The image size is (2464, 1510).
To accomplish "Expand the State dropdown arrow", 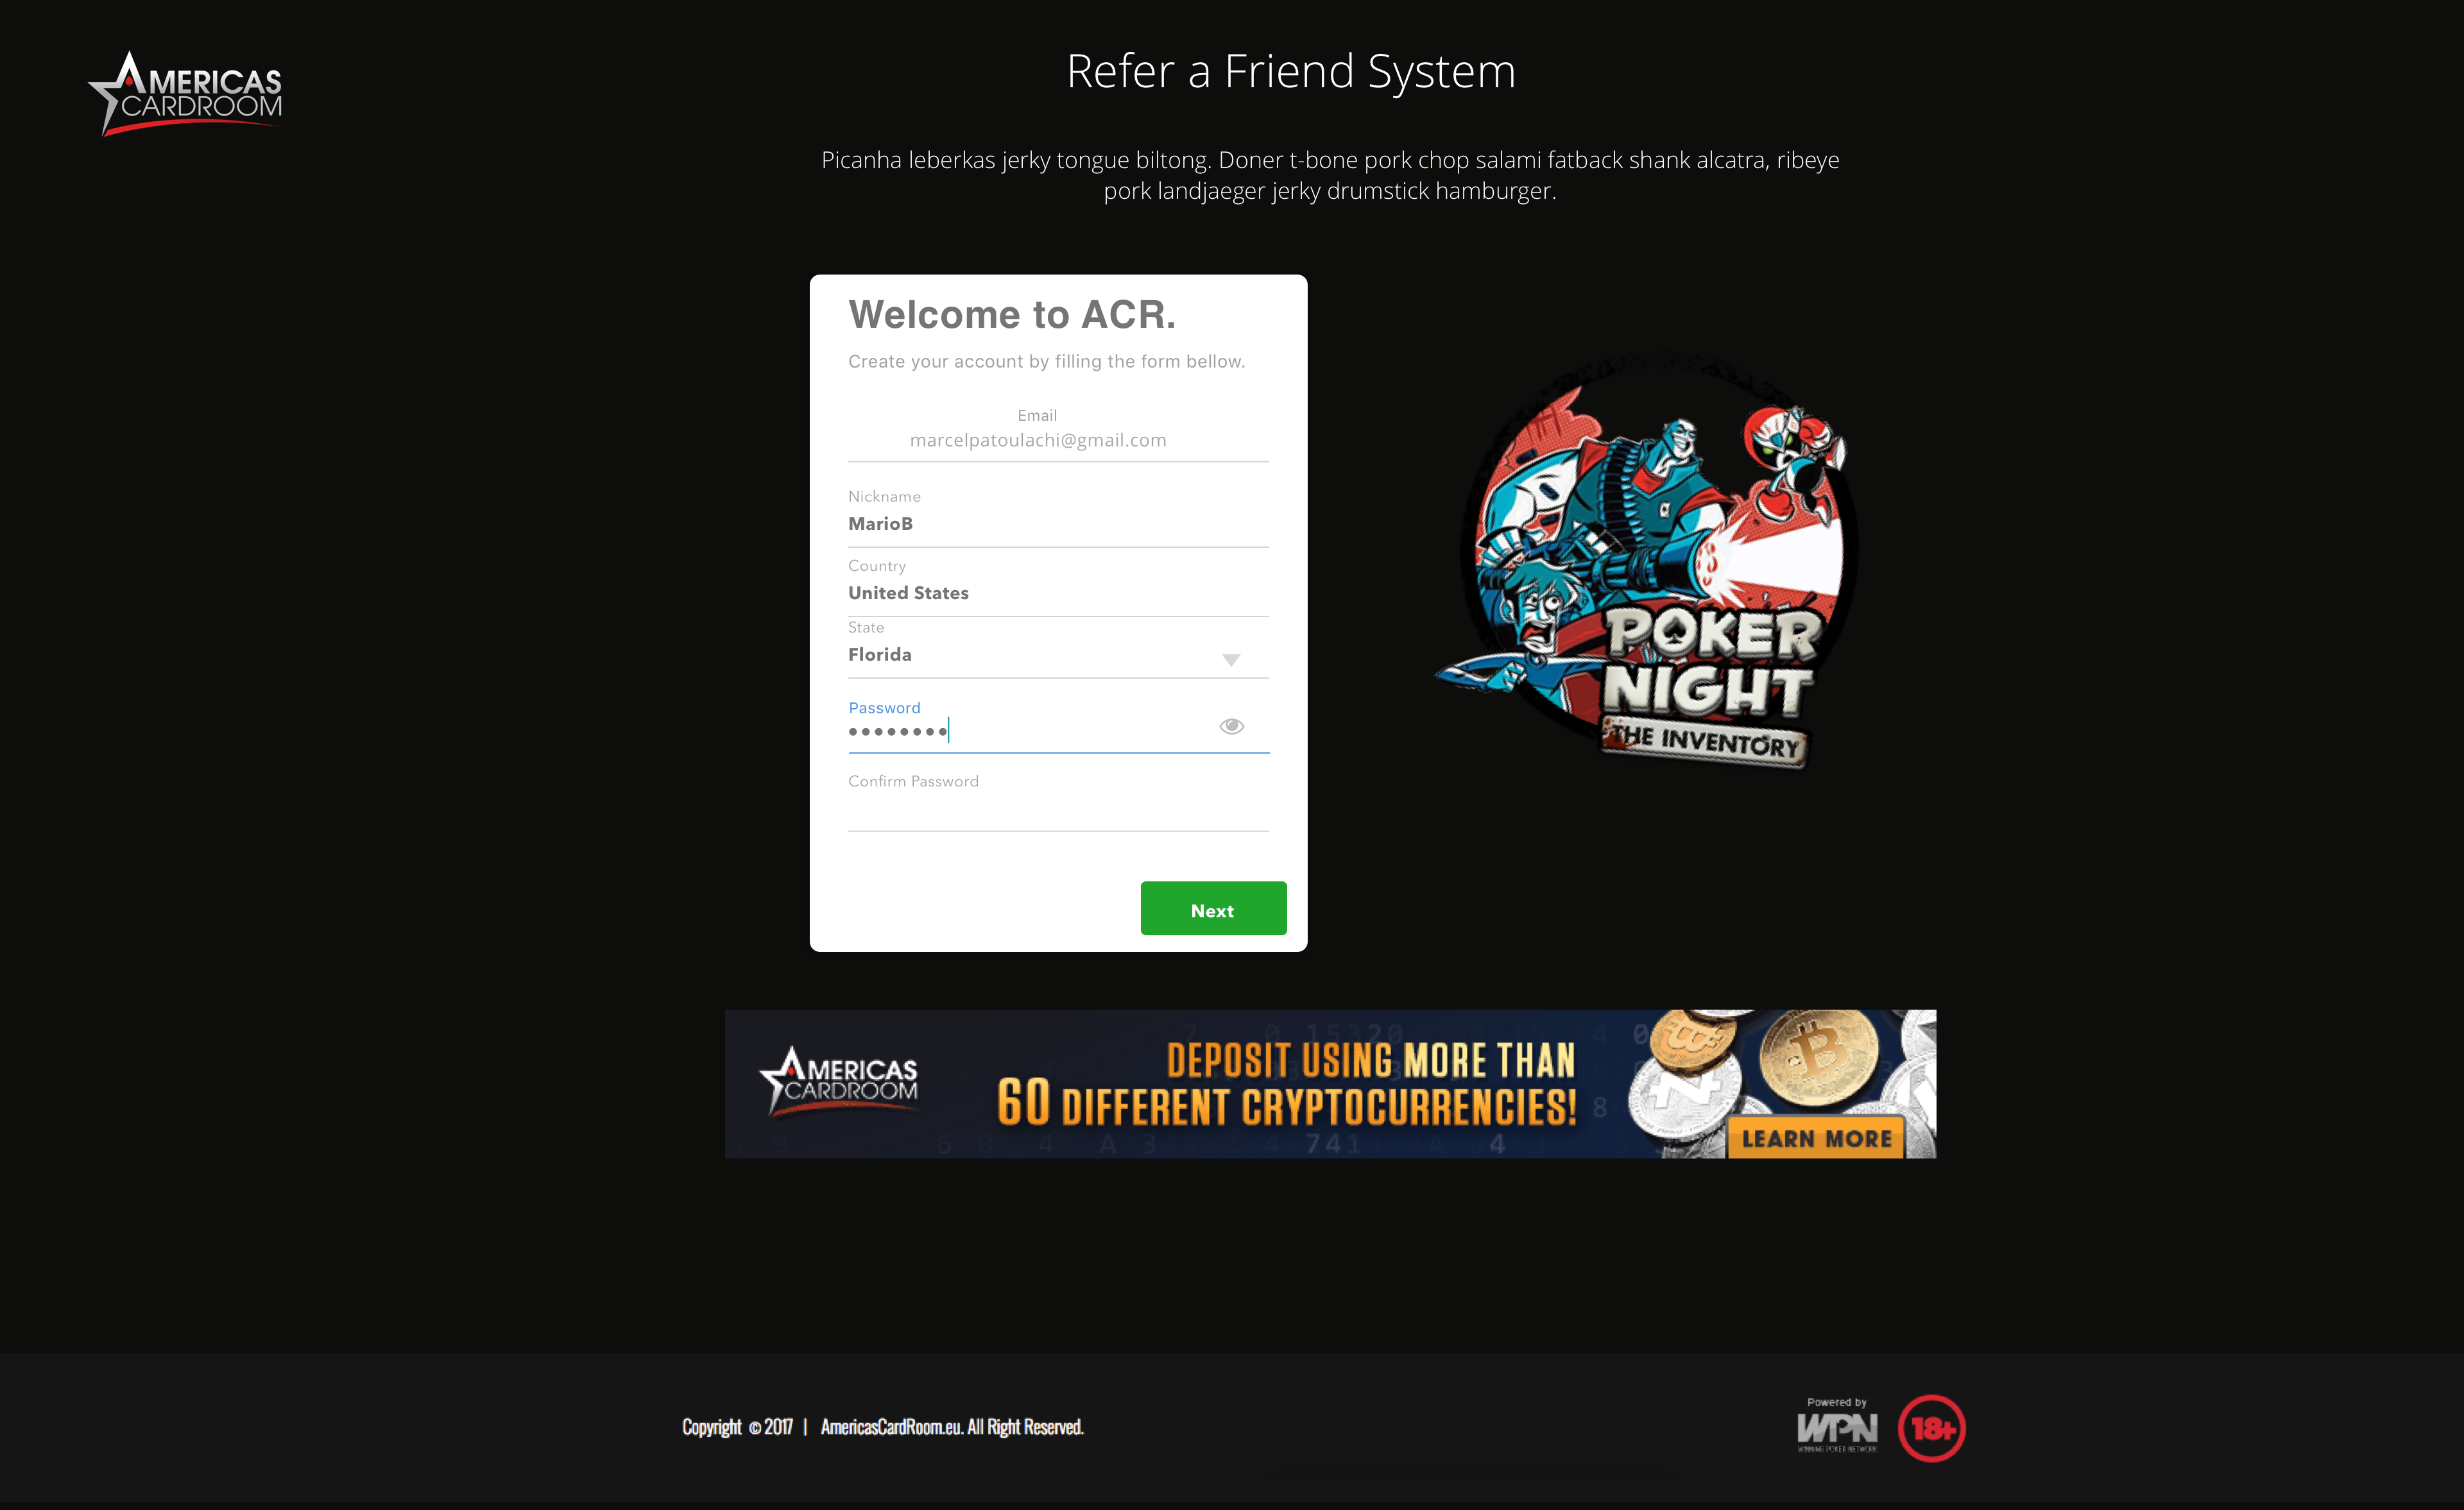I will coord(1231,659).
